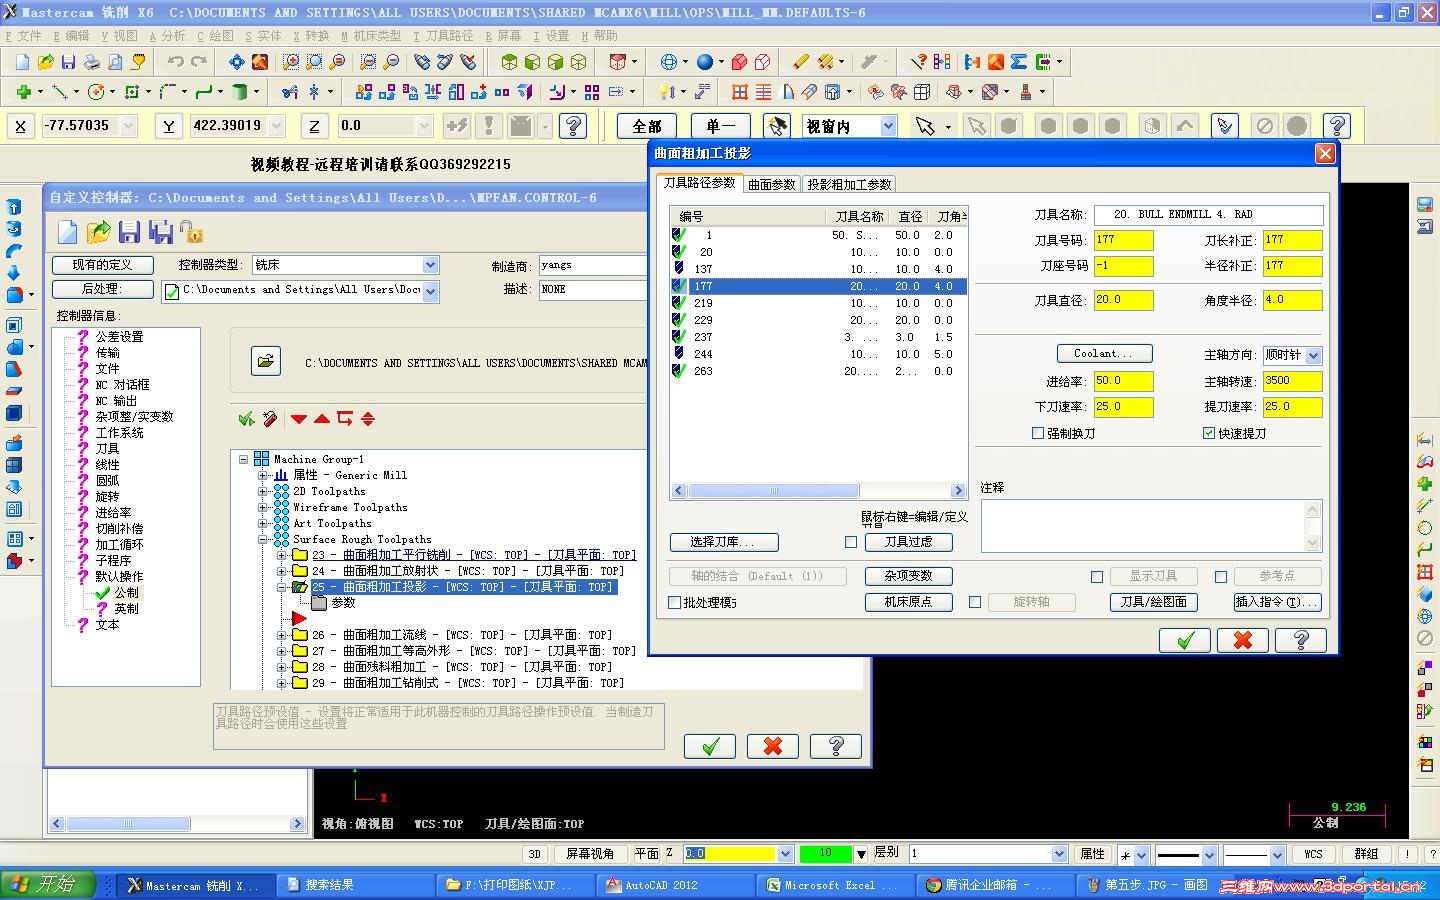This screenshot has width=1440, height=900.
Task: Click the blue Sigma statistics icon
Action: pos(1018,62)
